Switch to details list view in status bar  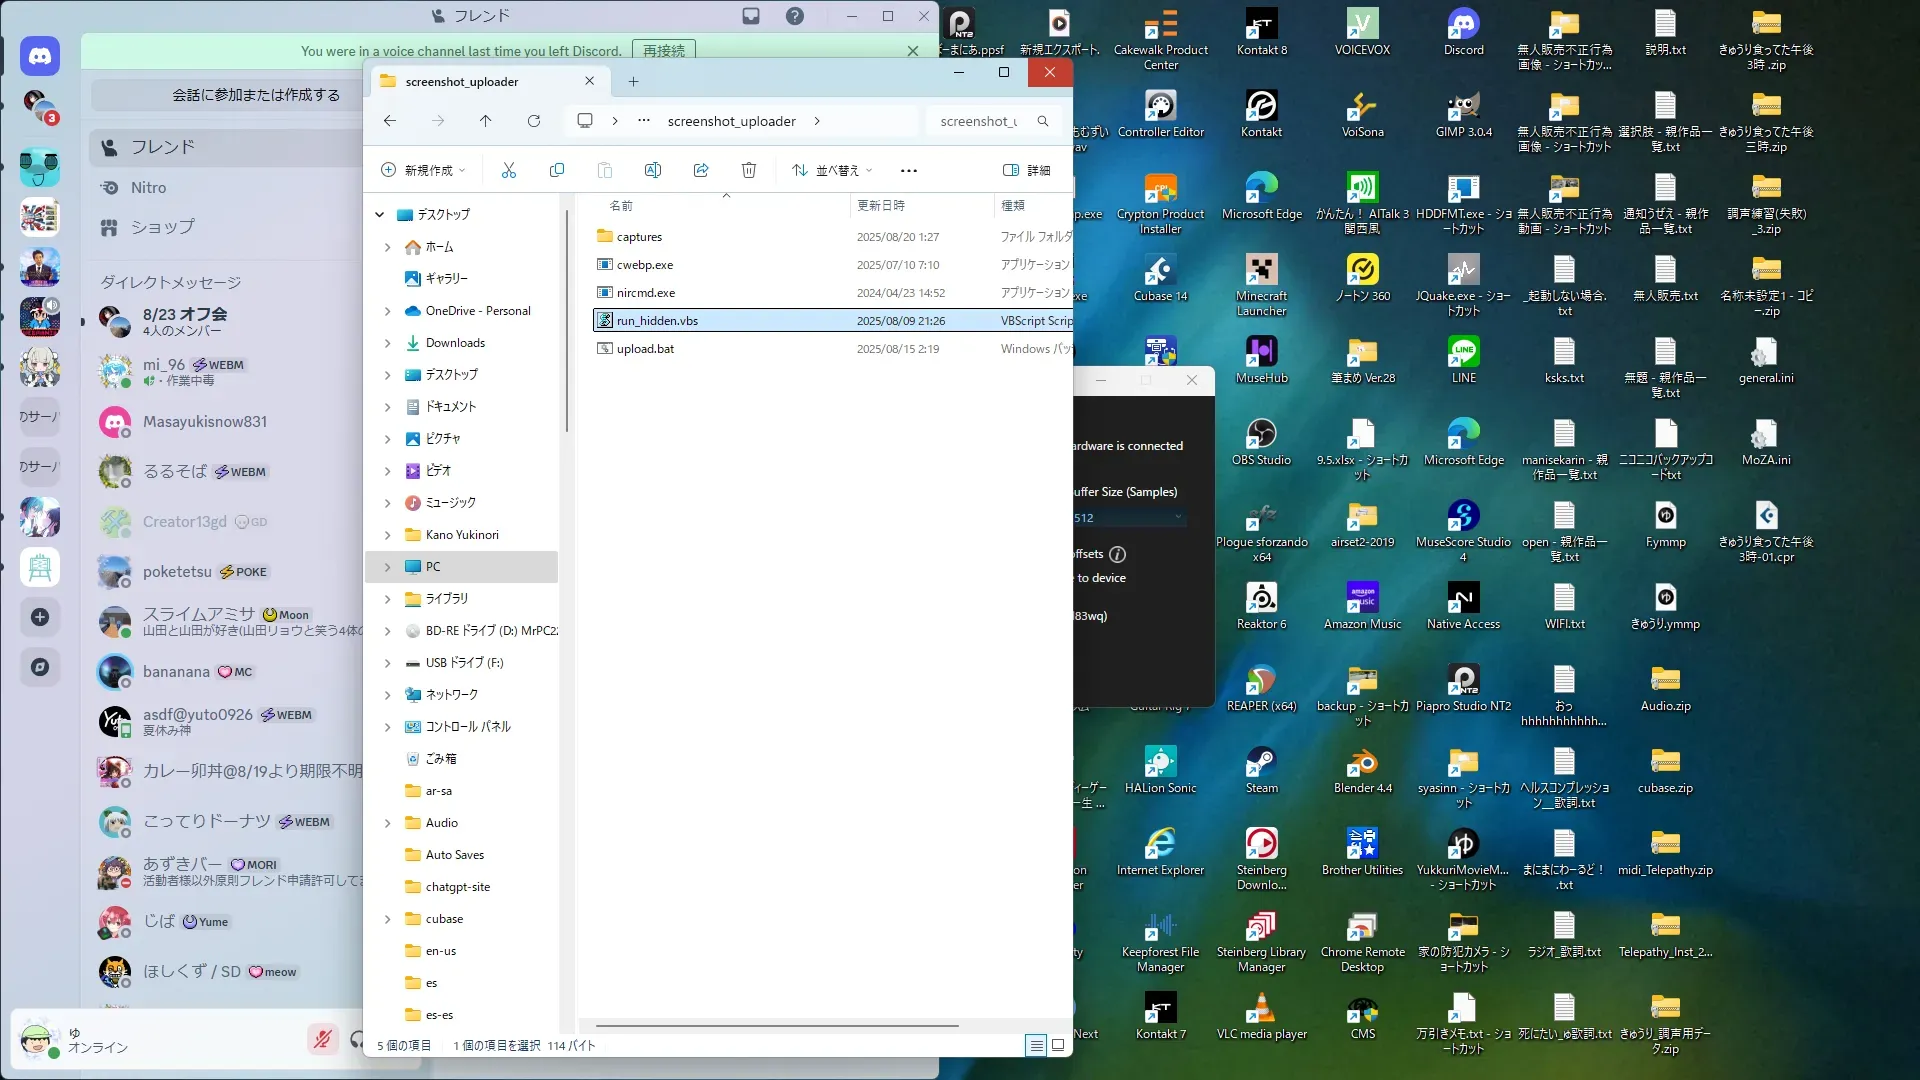coord(1037,1045)
